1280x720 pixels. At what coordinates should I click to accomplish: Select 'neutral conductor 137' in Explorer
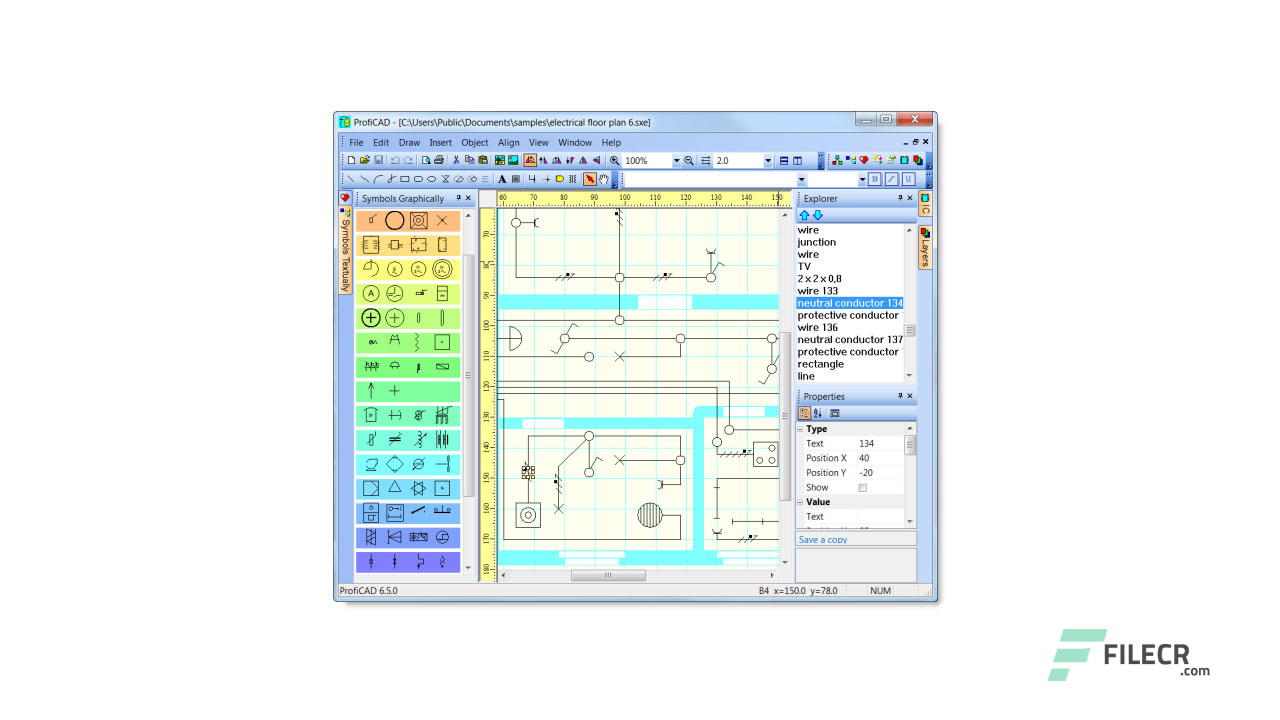click(x=850, y=340)
